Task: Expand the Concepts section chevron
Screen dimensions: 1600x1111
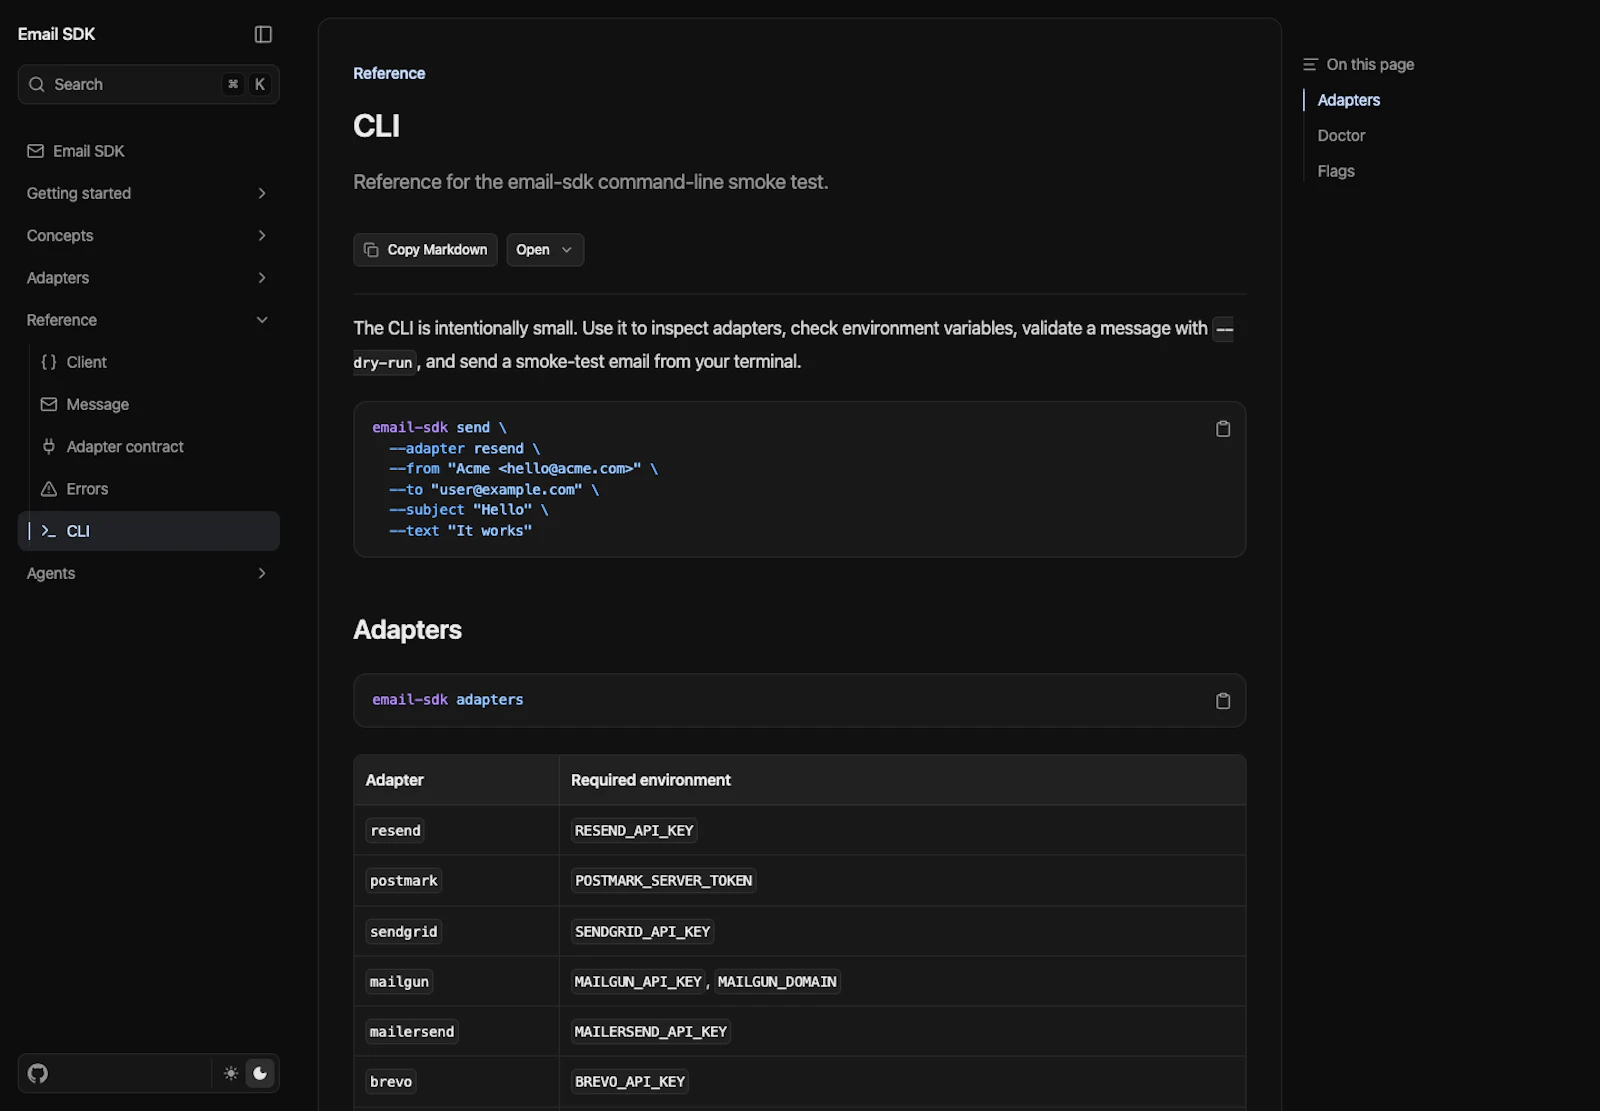Action: point(262,235)
